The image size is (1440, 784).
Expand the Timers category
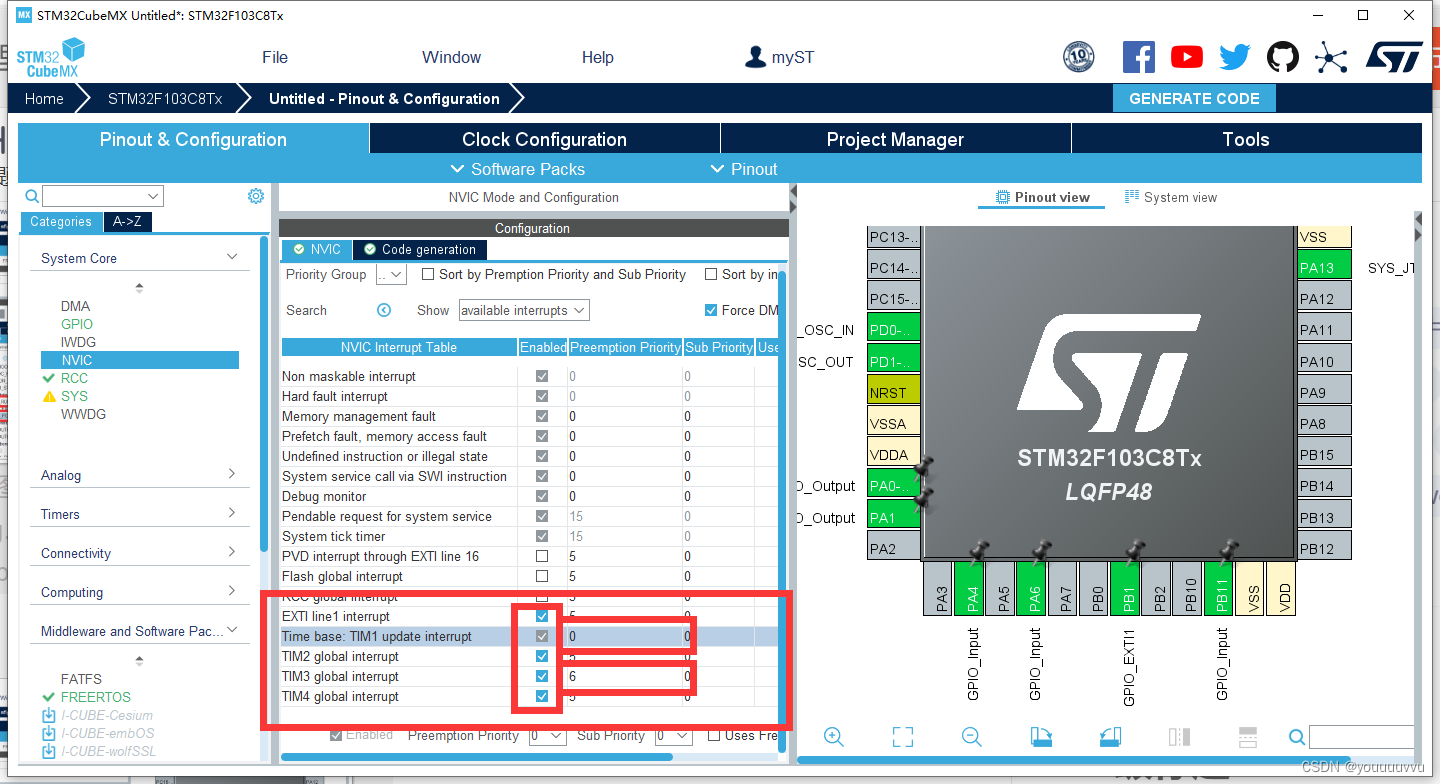(232, 513)
